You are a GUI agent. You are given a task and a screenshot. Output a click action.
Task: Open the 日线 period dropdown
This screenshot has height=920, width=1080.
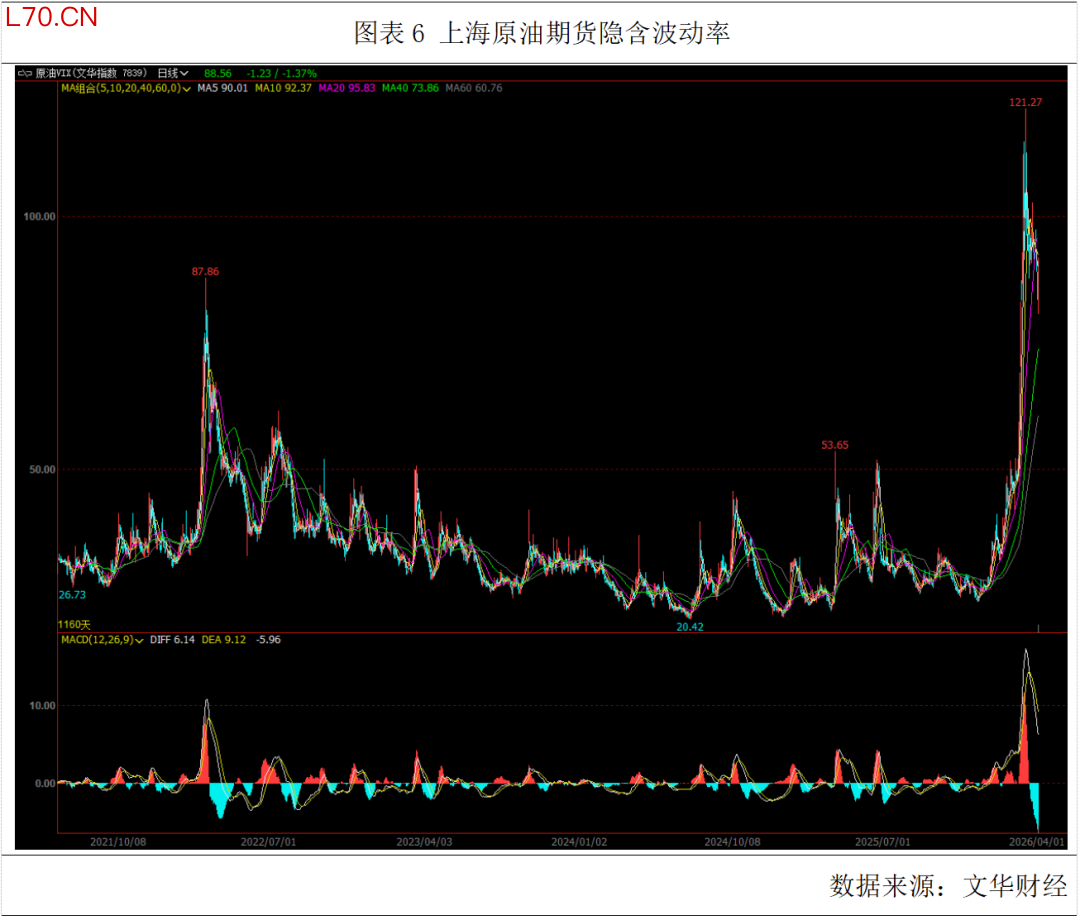click(x=173, y=73)
